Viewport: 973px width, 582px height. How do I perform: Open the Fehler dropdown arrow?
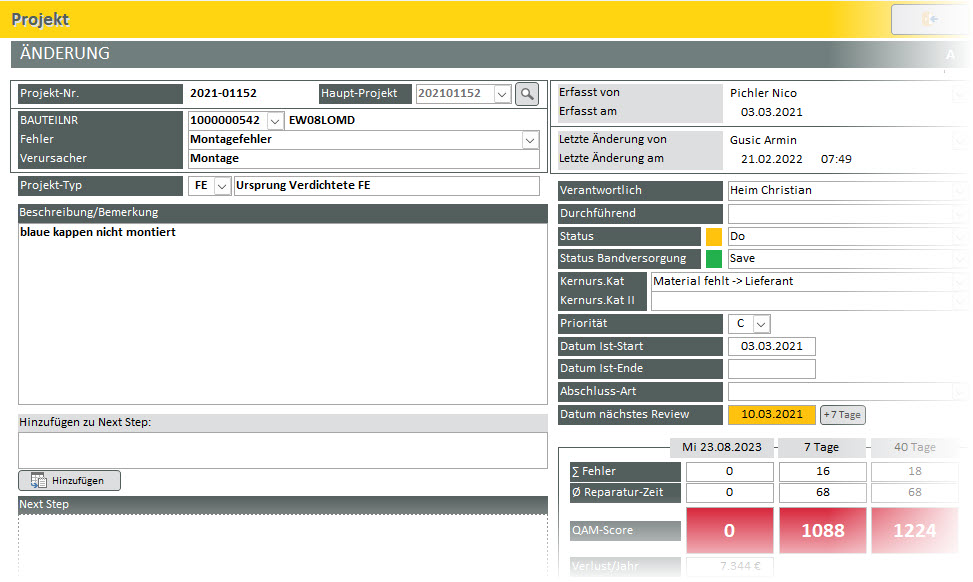click(529, 140)
